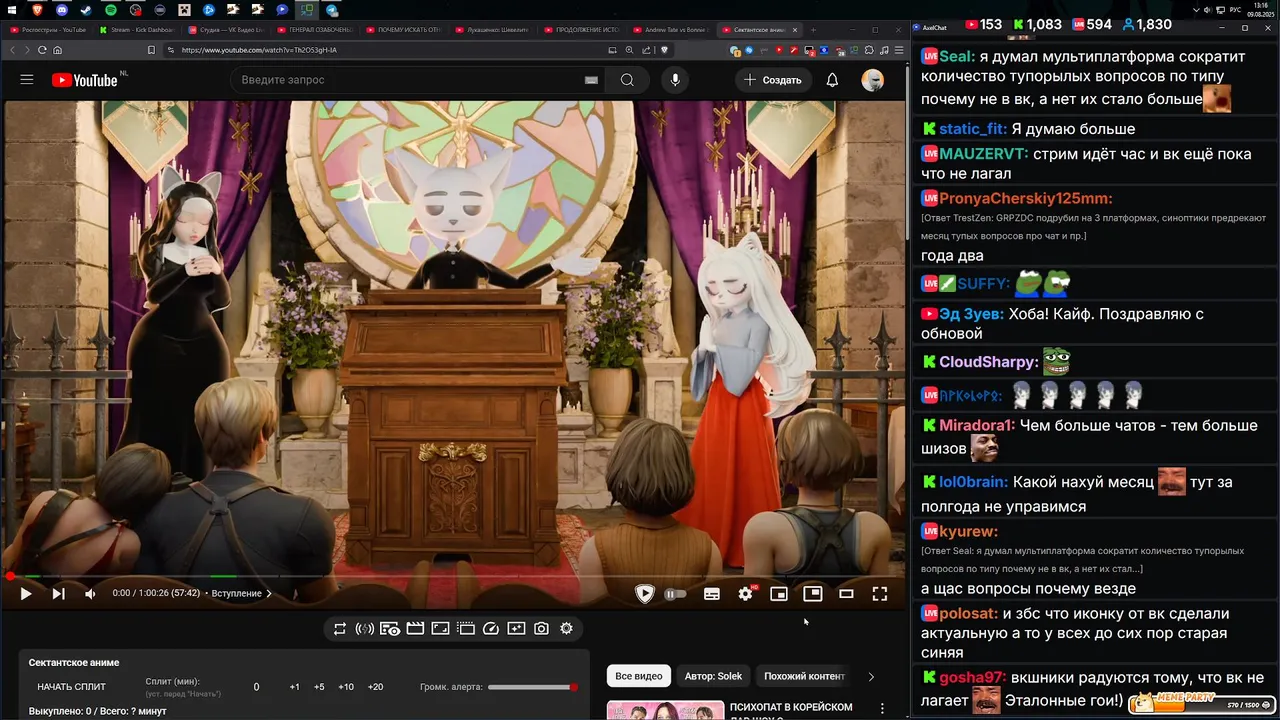
Task: Click the fit-to-window frame icon
Action: 440,629
